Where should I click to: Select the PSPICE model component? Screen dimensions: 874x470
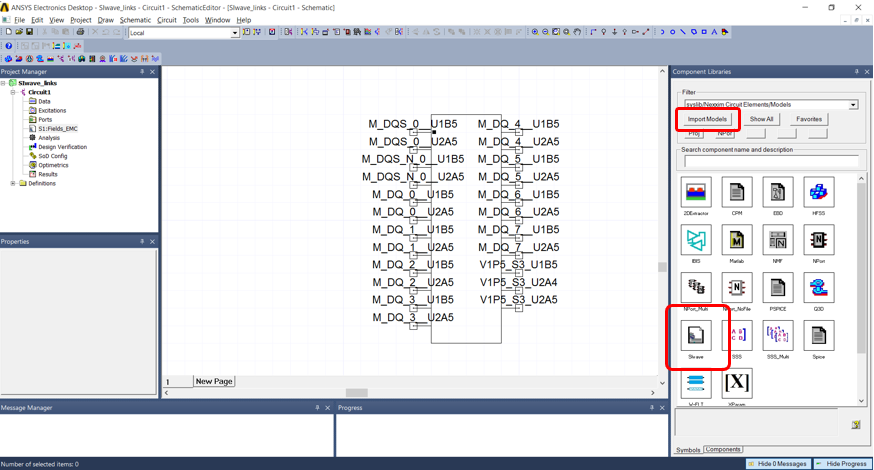(x=778, y=288)
